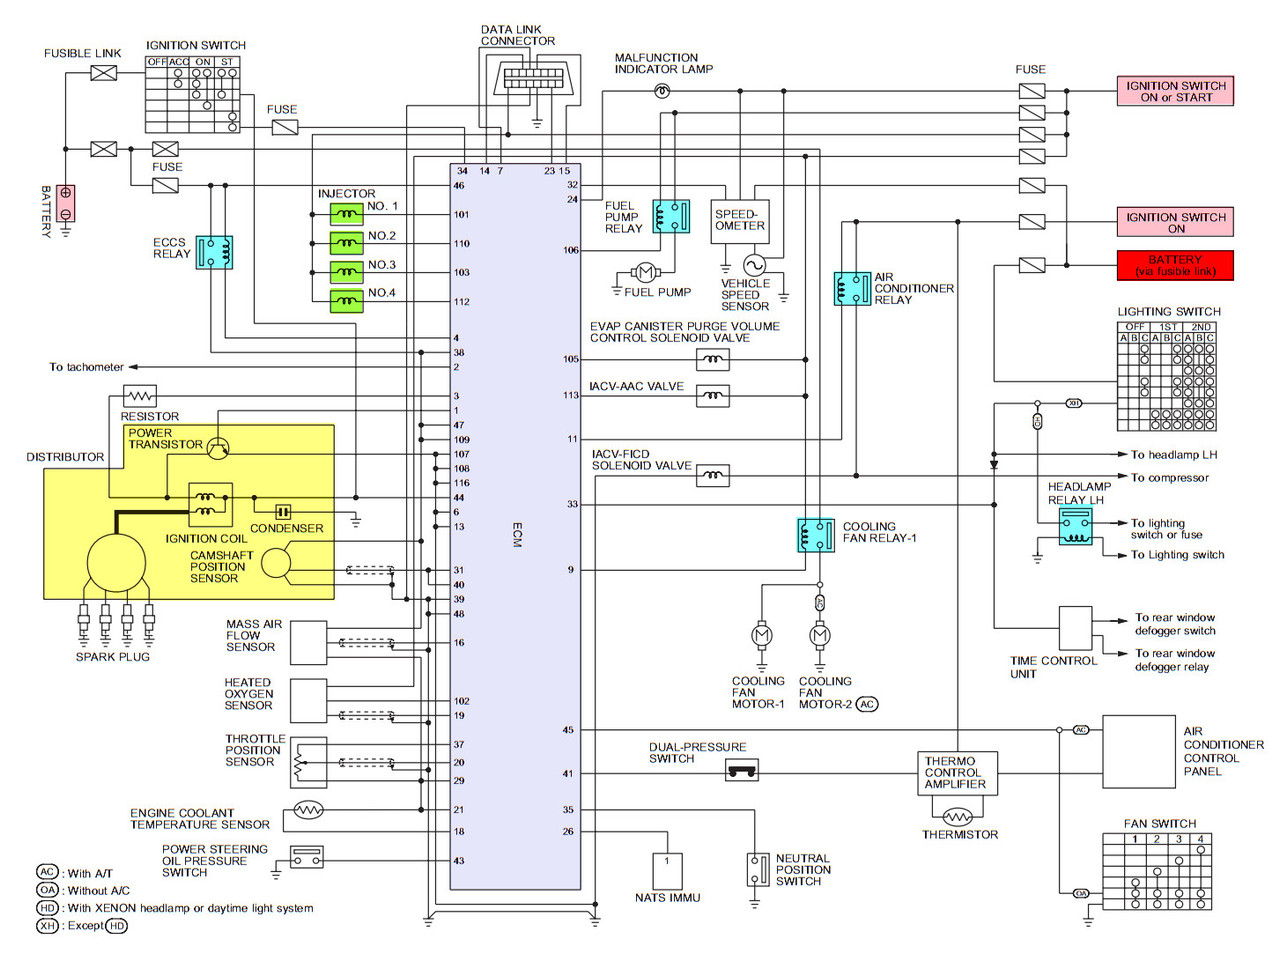Screen dimensions: 1280x961
Task: Select the EVAP canister purge solenoid symbol
Action: click(712, 359)
